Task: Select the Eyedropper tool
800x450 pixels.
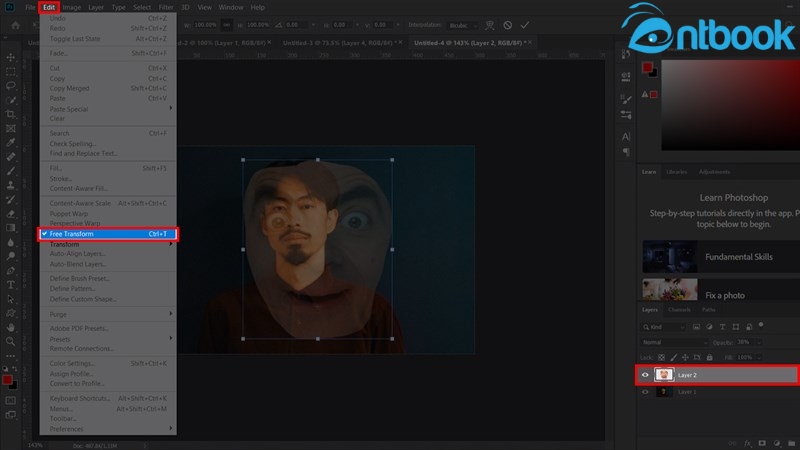Action: coord(11,142)
